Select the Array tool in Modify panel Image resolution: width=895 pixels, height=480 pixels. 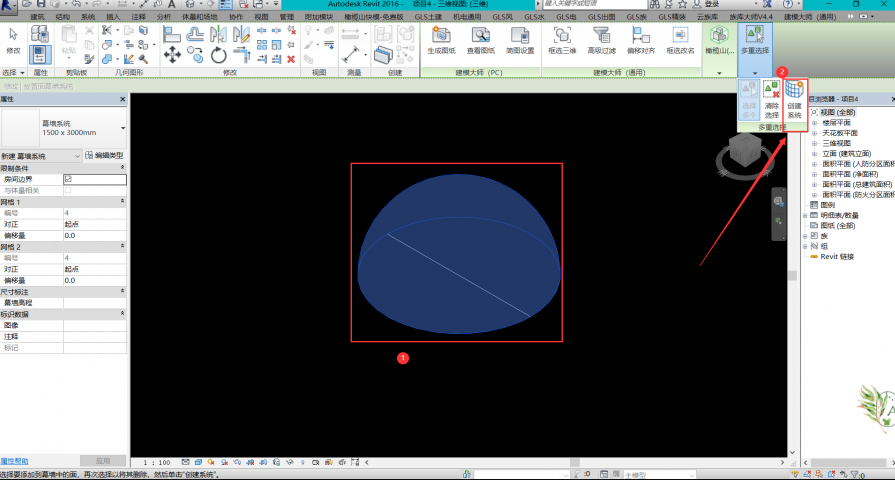(261, 45)
